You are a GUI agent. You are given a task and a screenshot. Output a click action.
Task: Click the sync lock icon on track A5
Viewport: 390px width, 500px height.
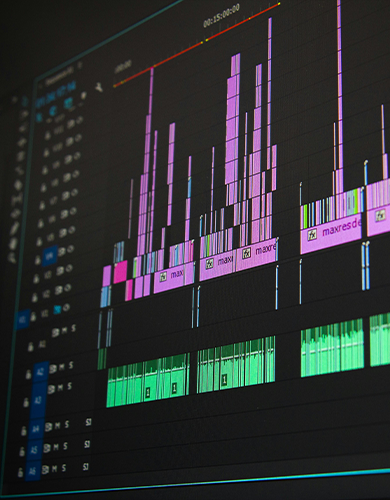47,448
